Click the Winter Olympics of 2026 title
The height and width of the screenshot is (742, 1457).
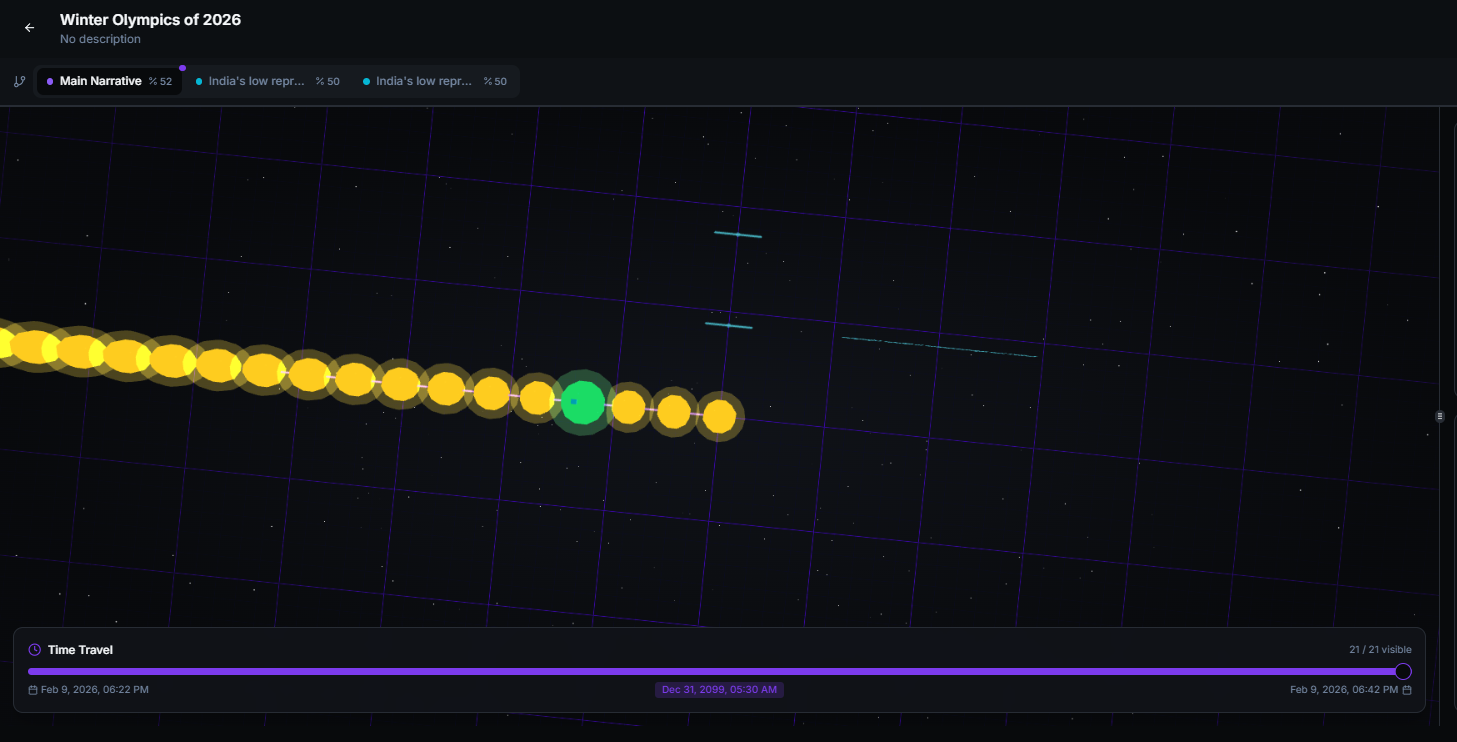[150, 19]
